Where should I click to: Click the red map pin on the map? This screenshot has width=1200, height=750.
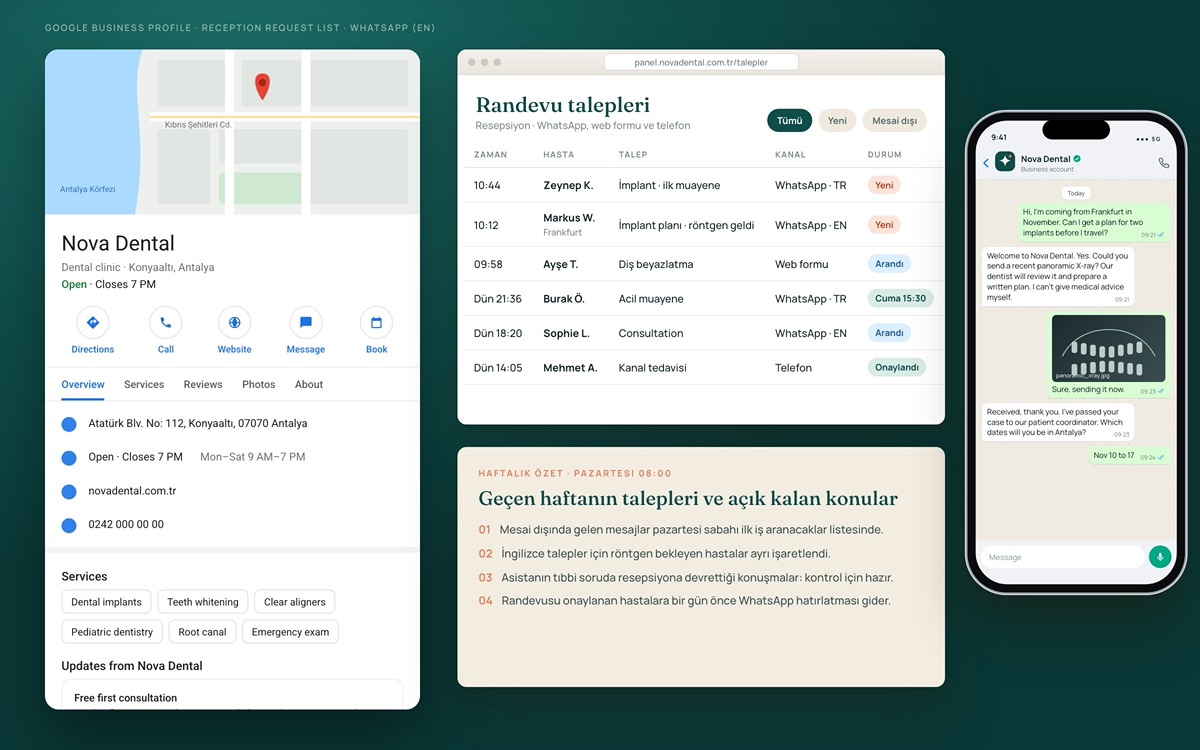262,86
